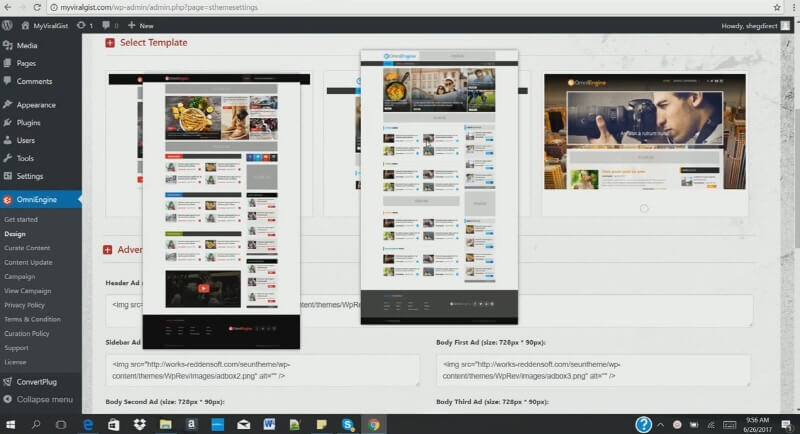Show hidden system tray icons
The image size is (800, 434).
pyautogui.click(x=660, y=425)
